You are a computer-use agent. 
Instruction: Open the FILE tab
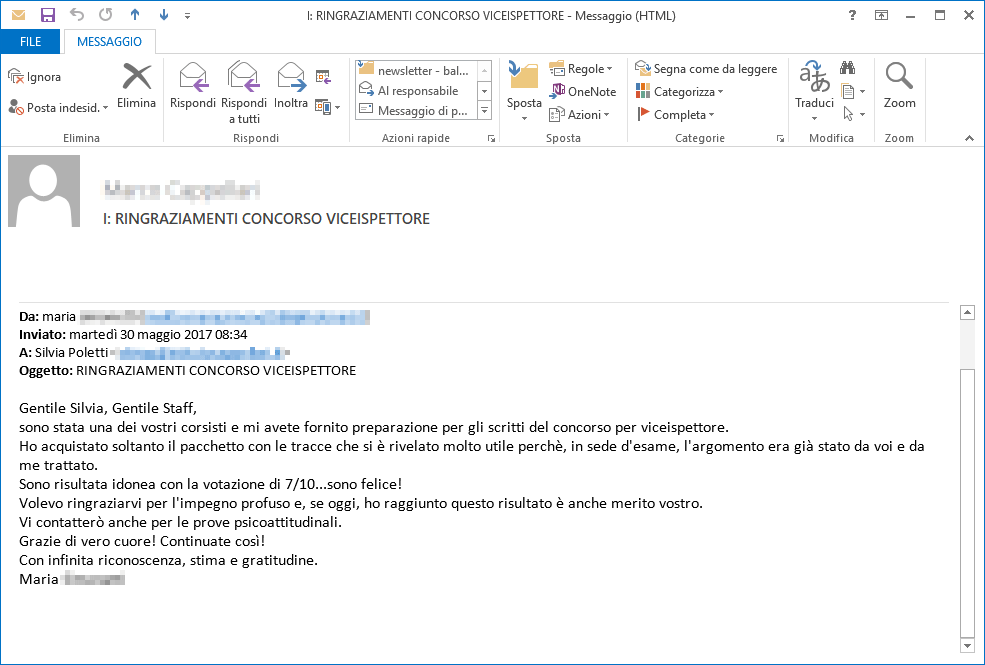click(30, 41)
